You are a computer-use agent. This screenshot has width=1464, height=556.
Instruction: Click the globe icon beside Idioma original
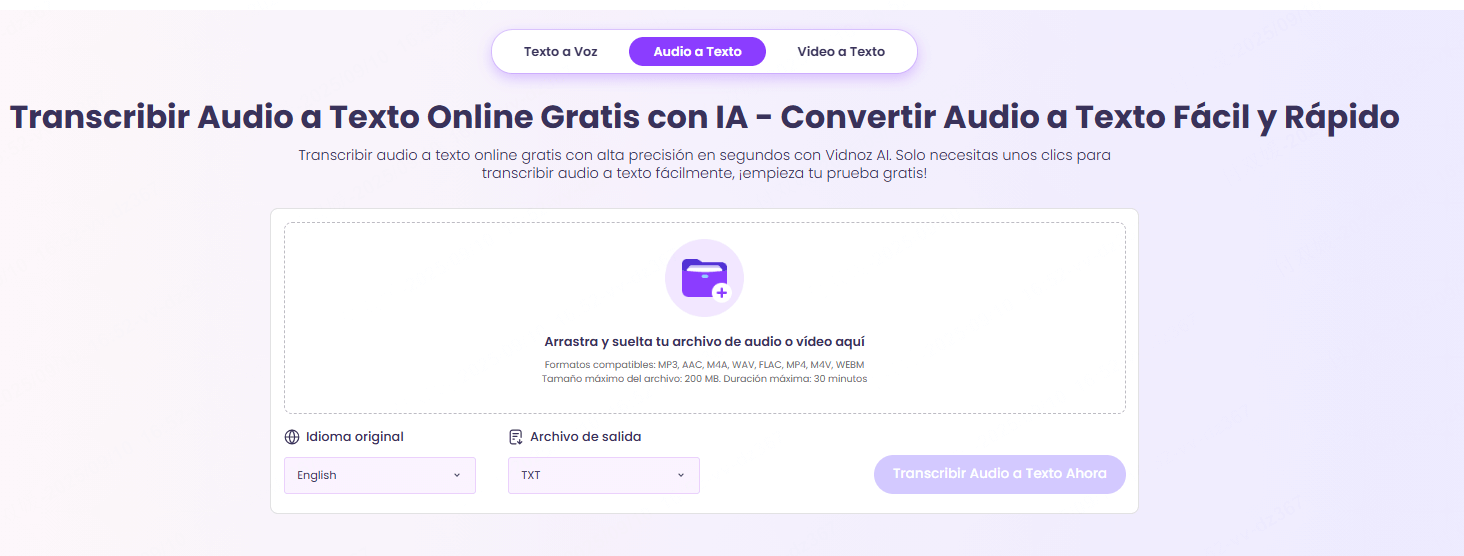[x=292, y=437]
